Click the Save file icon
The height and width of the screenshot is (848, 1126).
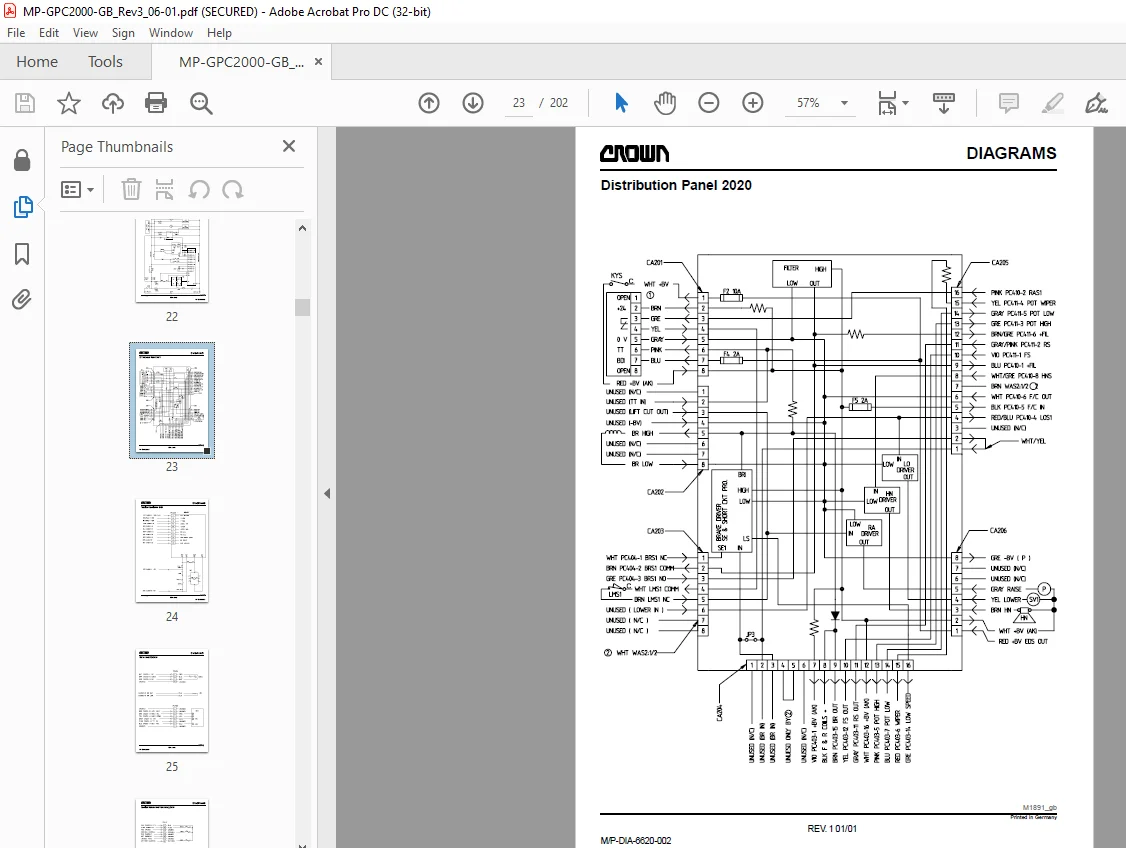tap(24, 103)
